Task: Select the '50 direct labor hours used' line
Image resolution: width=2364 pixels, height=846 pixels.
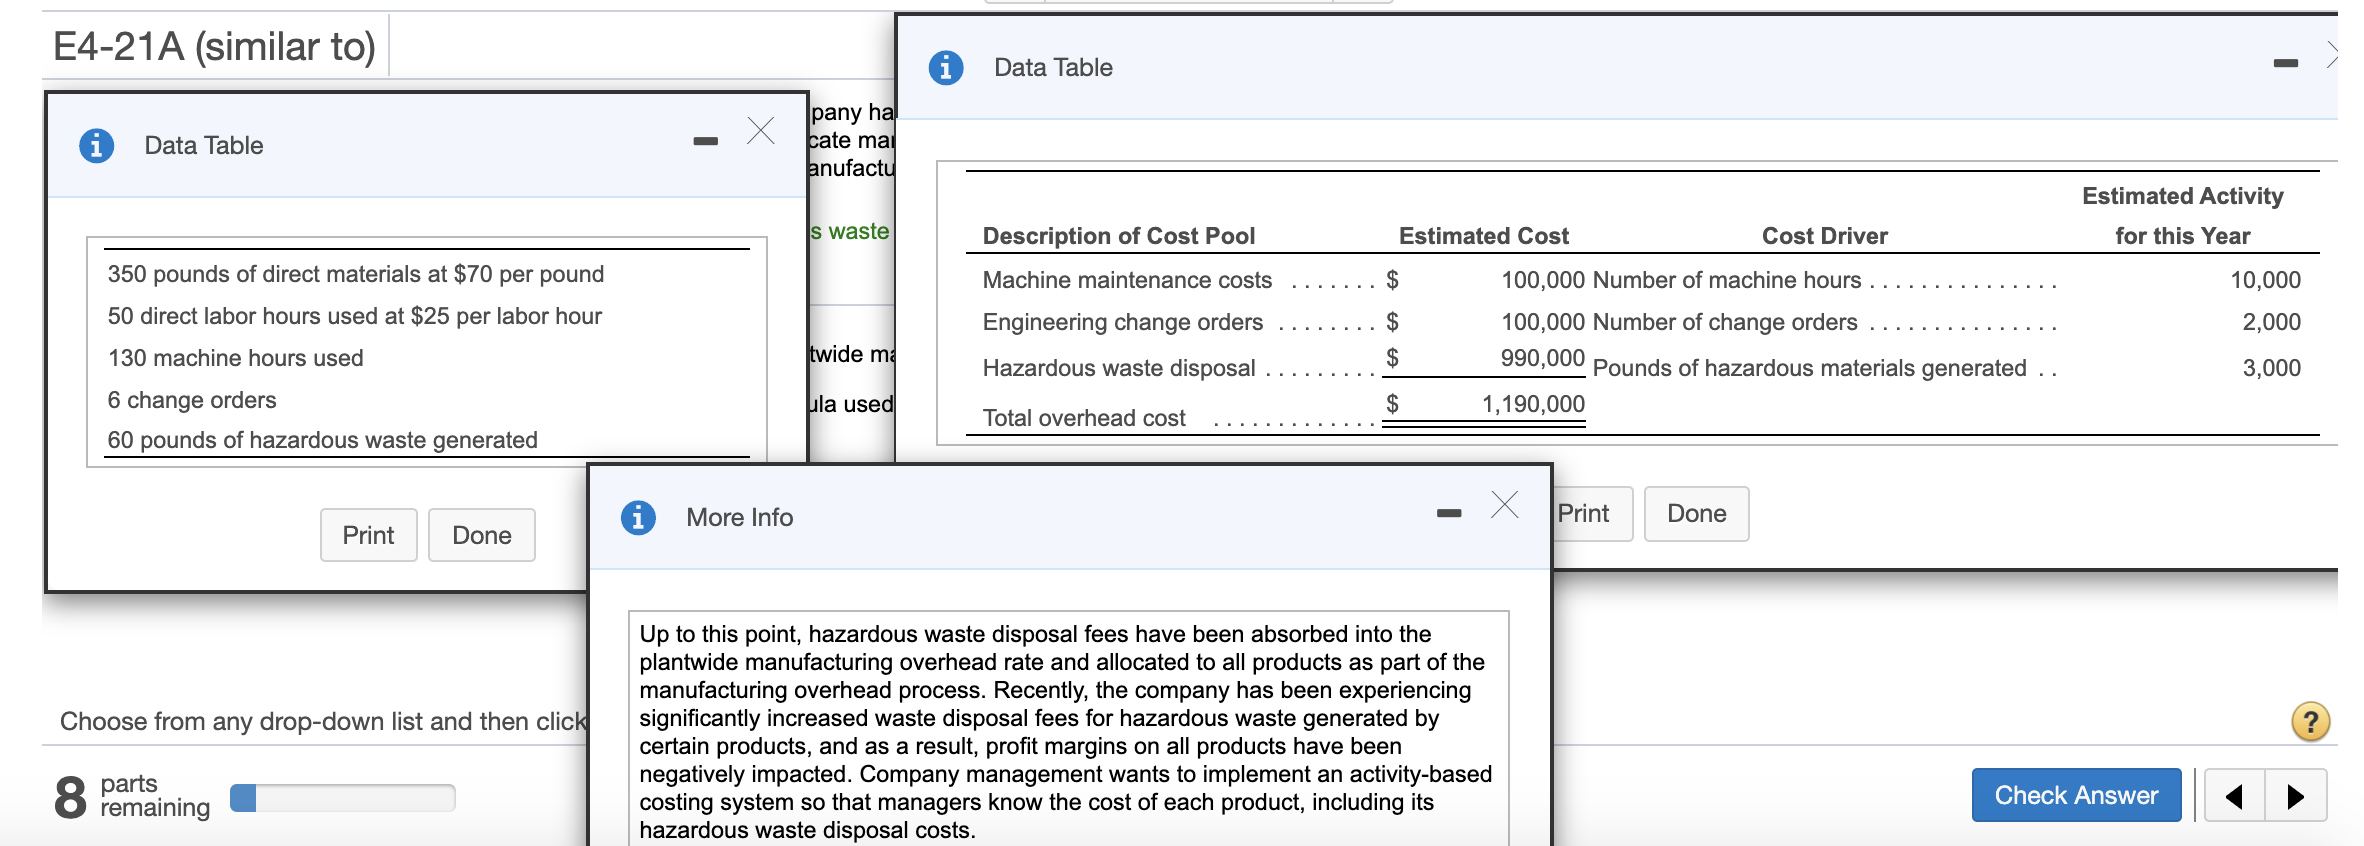Action: click(355, 316)
